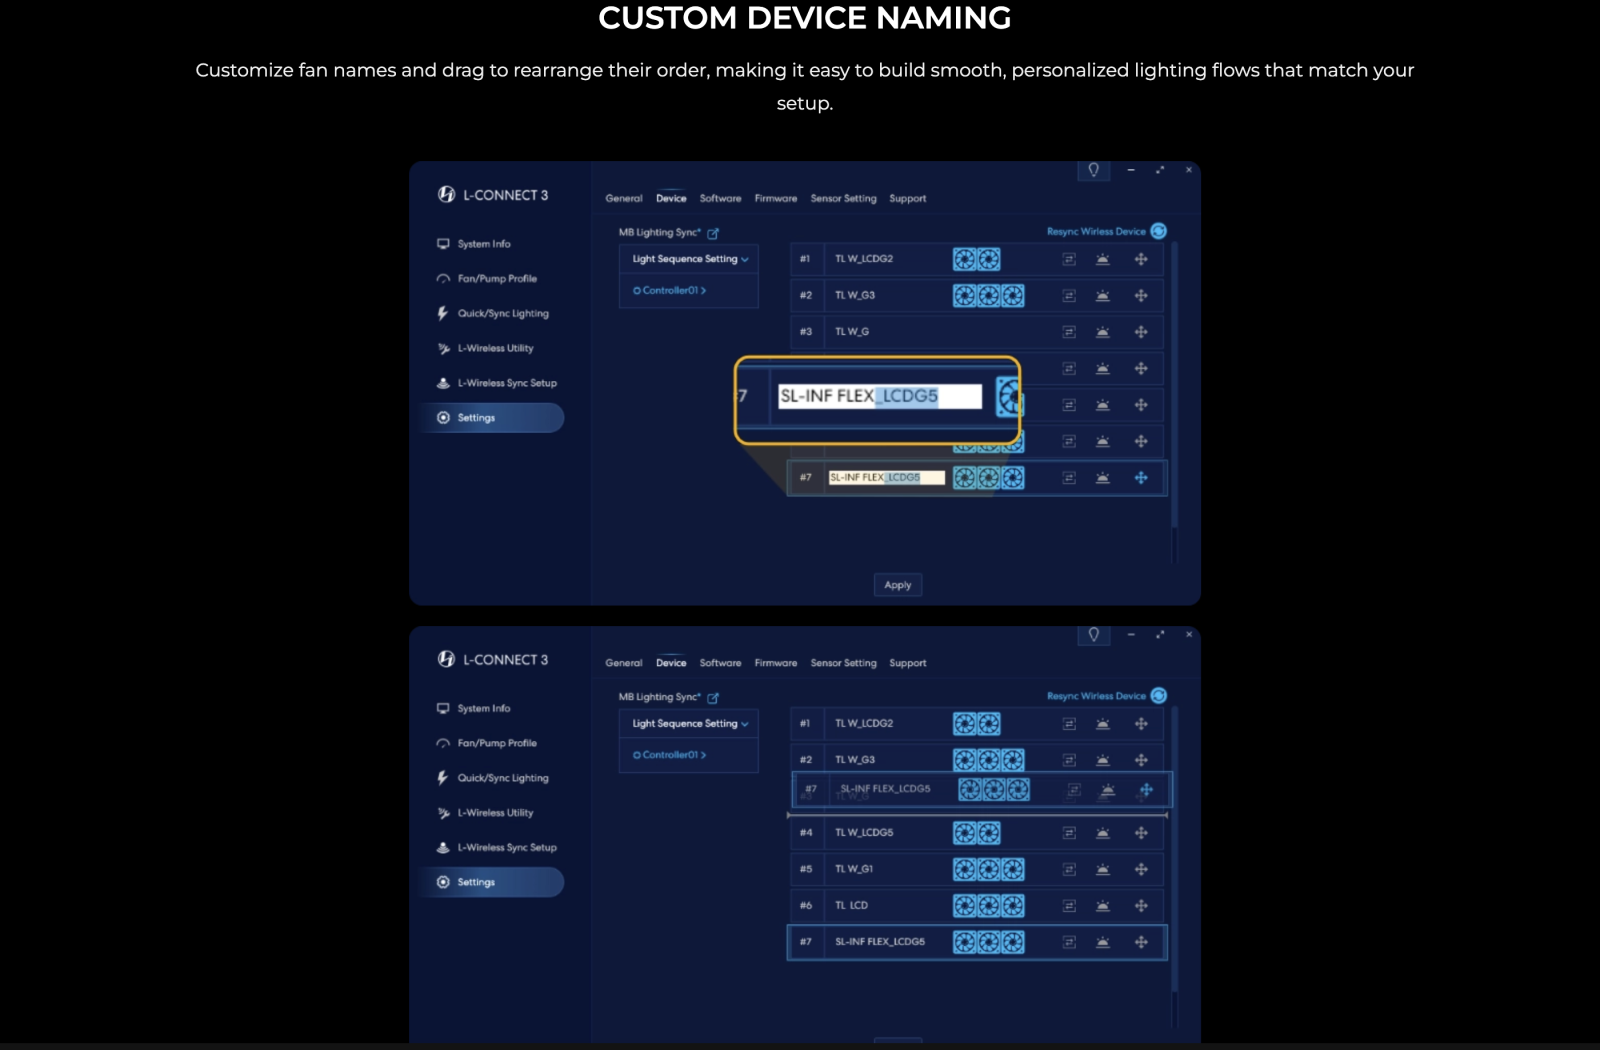Open Sensor Setting tab in lower window

843,663
